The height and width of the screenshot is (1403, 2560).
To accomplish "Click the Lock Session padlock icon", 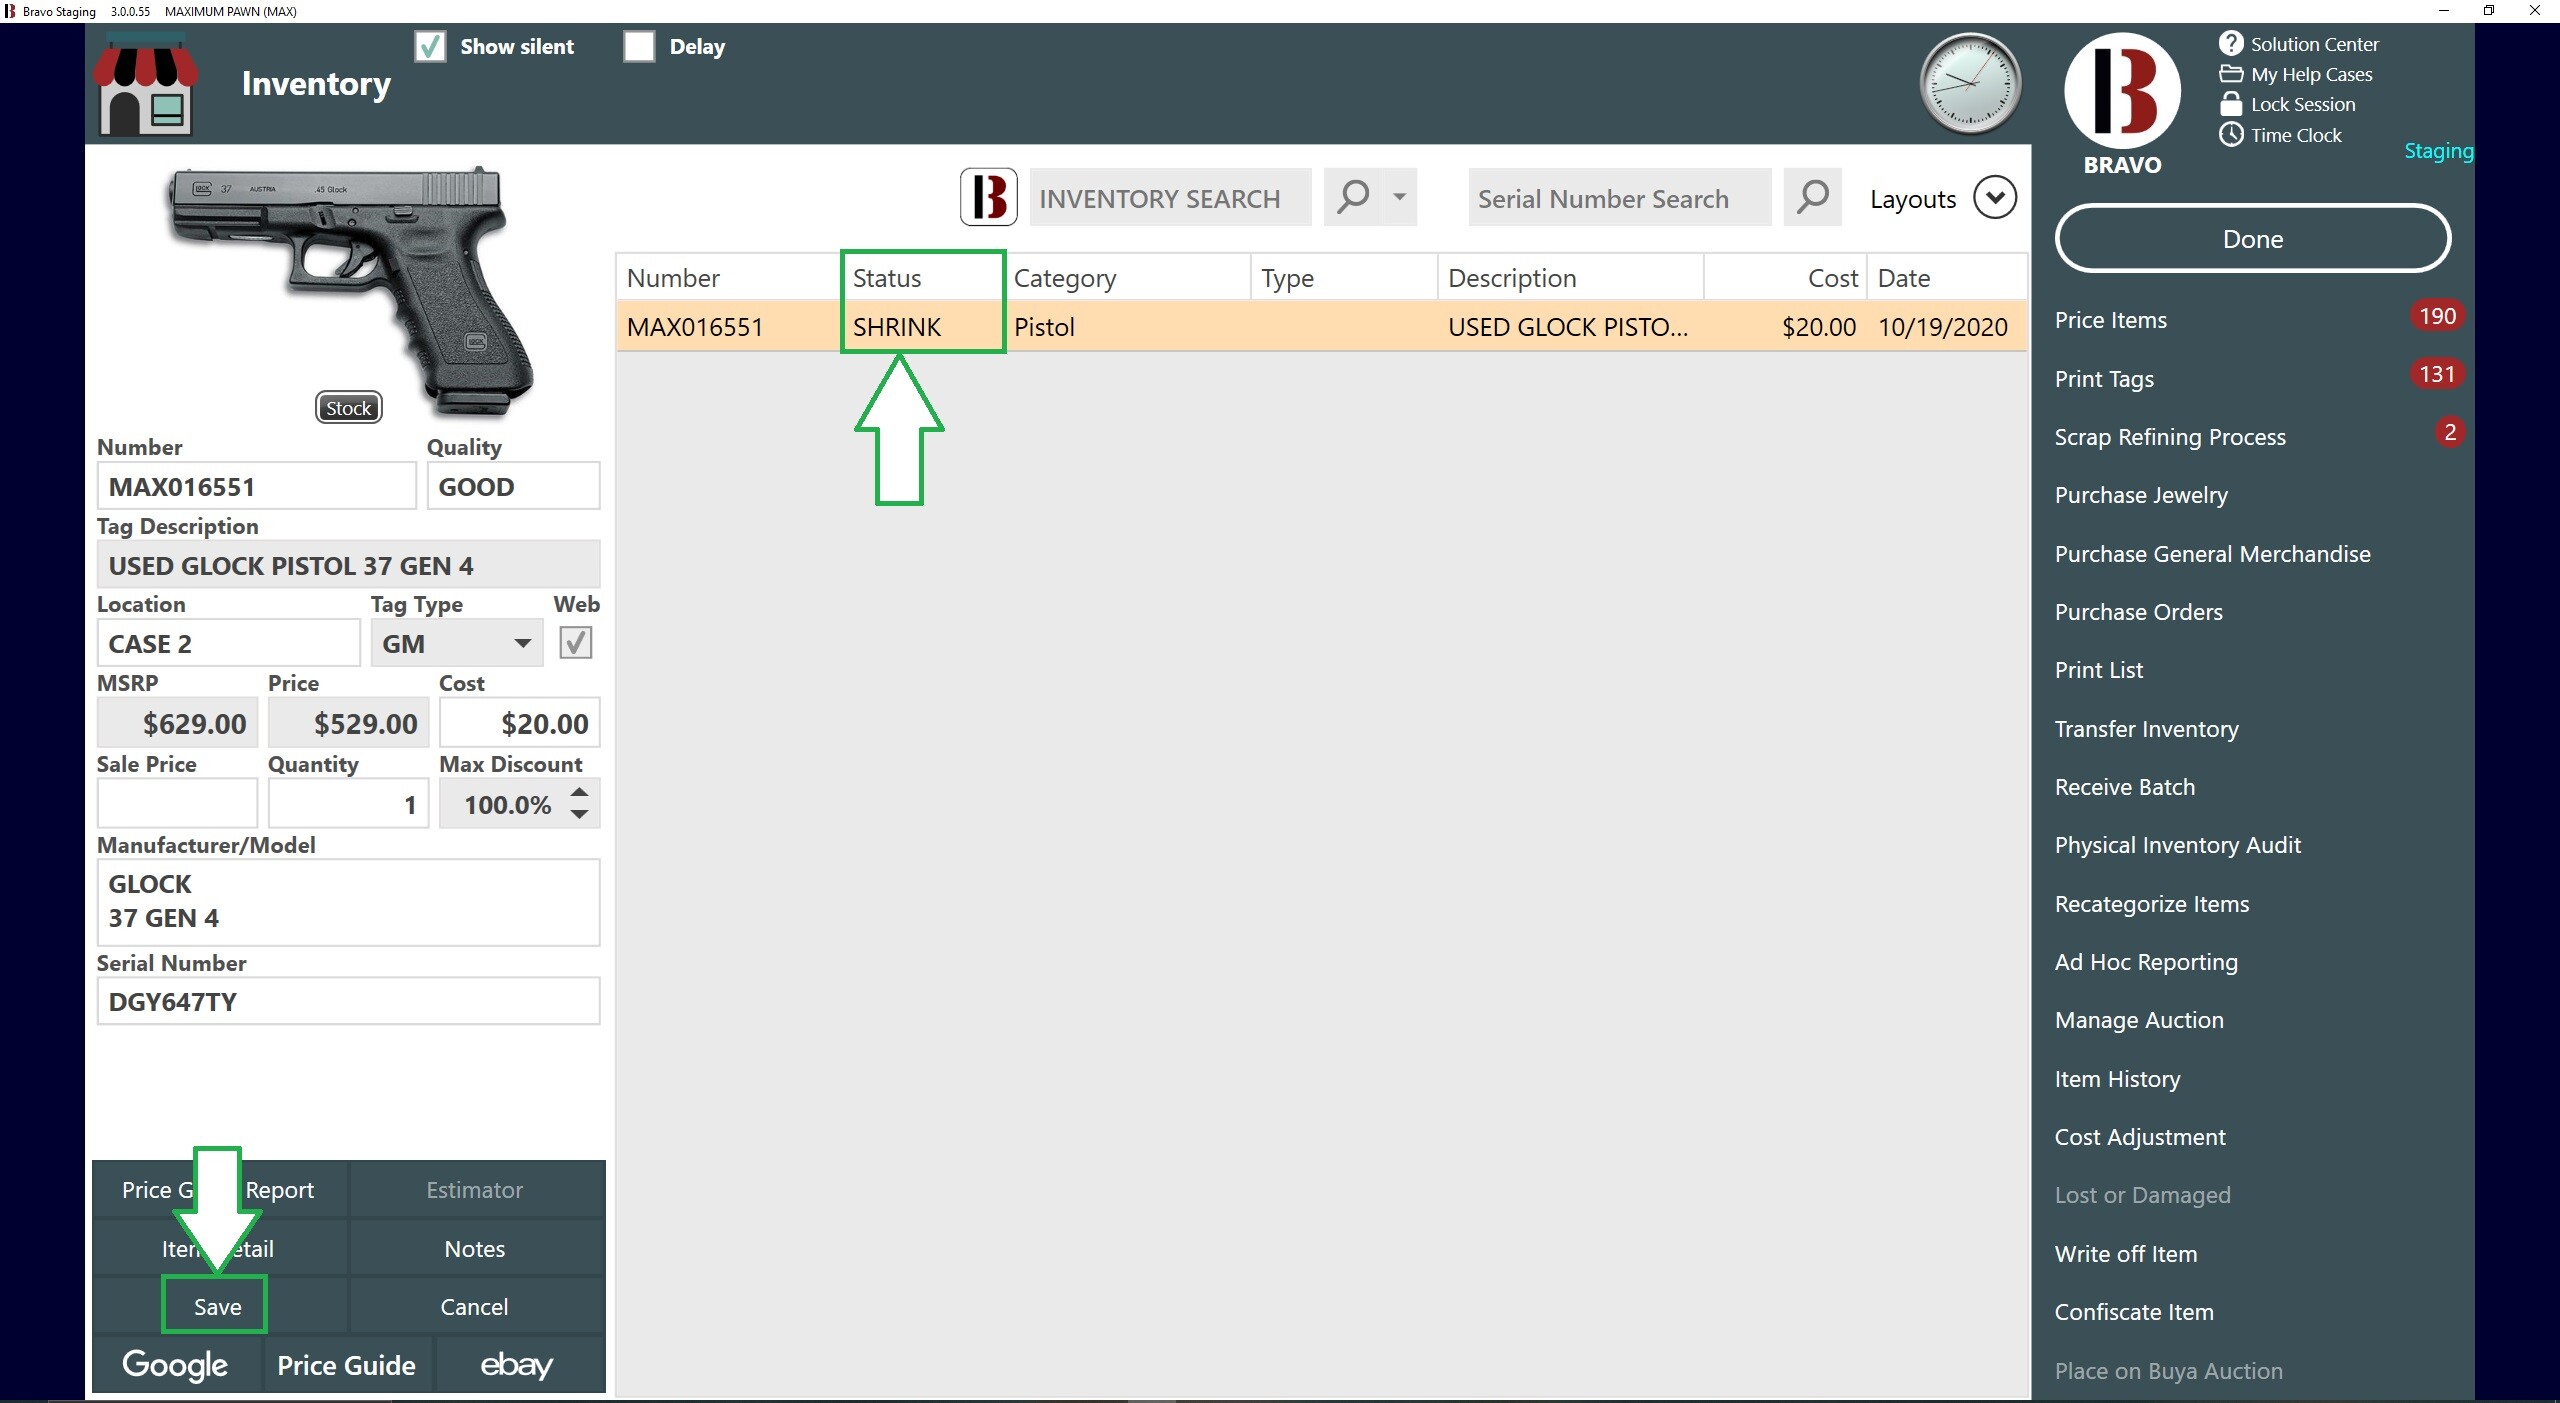I will coord(2230,104).
